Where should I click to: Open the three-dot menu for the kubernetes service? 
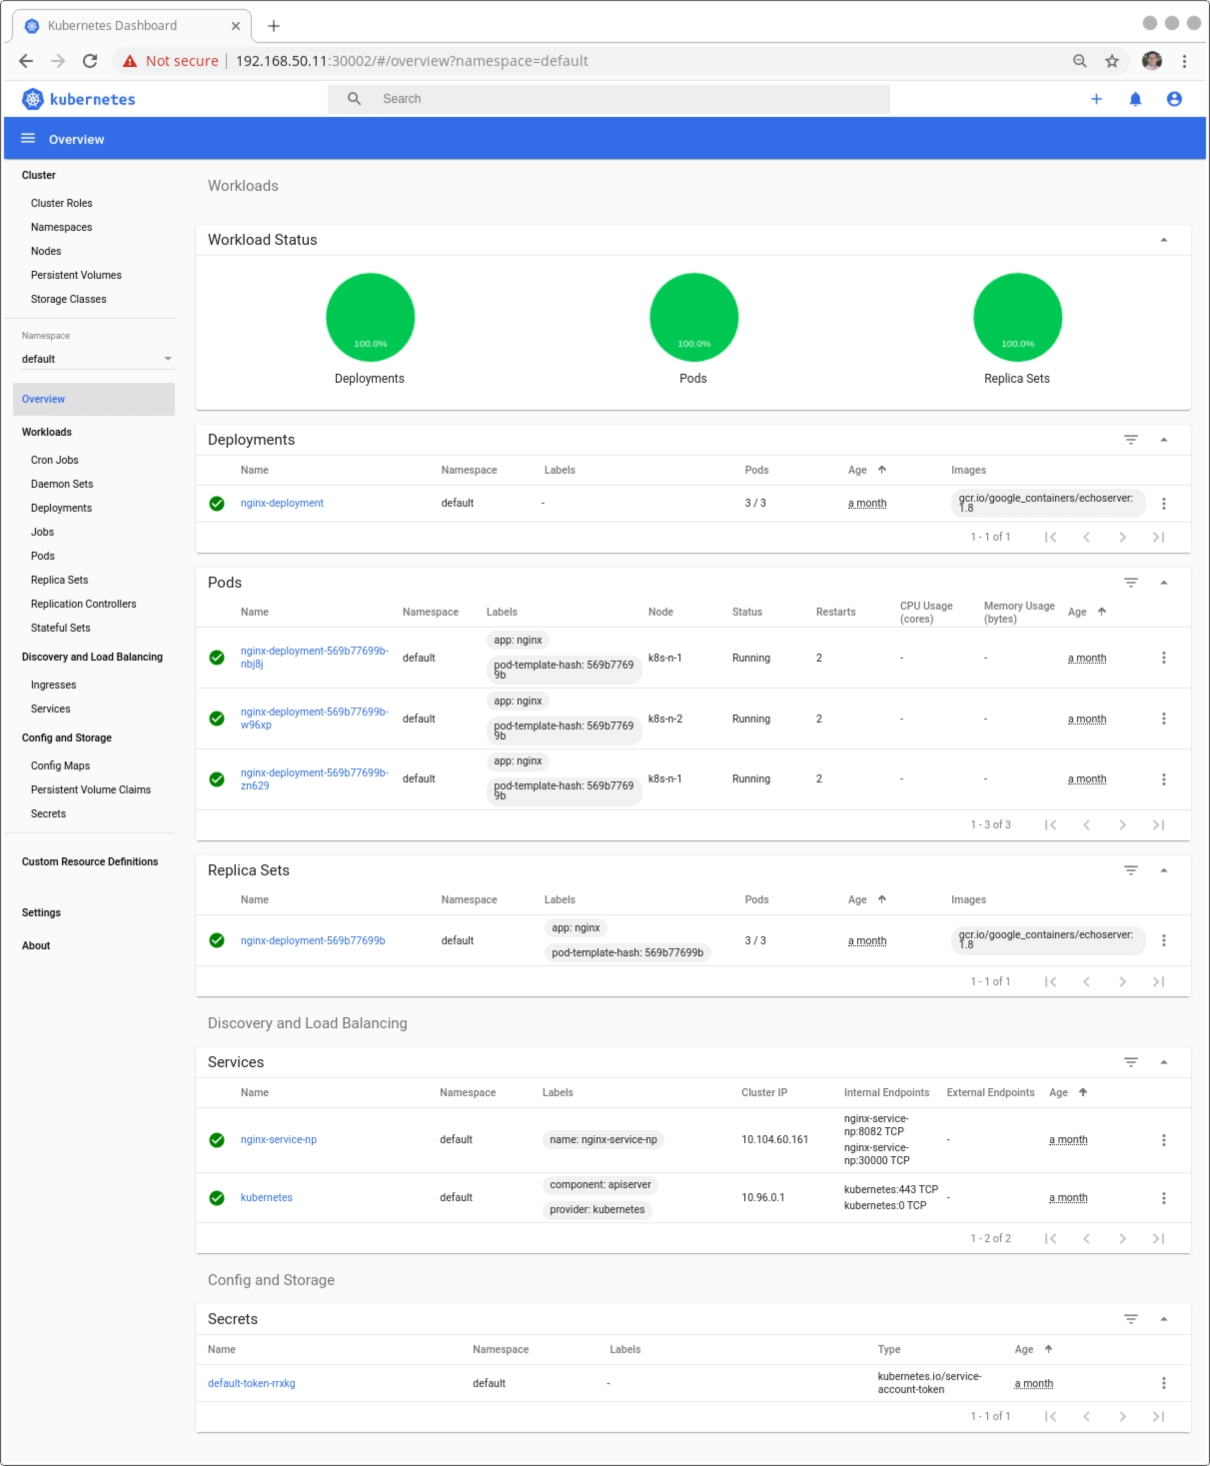point(1163,1197)
